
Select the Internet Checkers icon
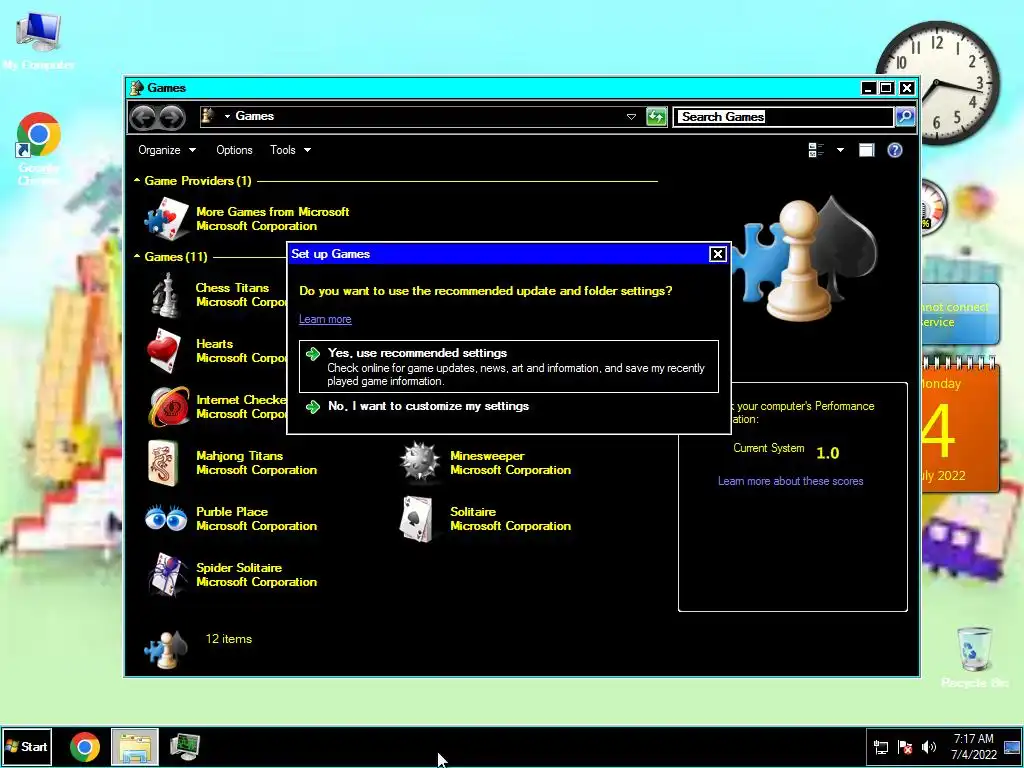click(x=168, y=407)
